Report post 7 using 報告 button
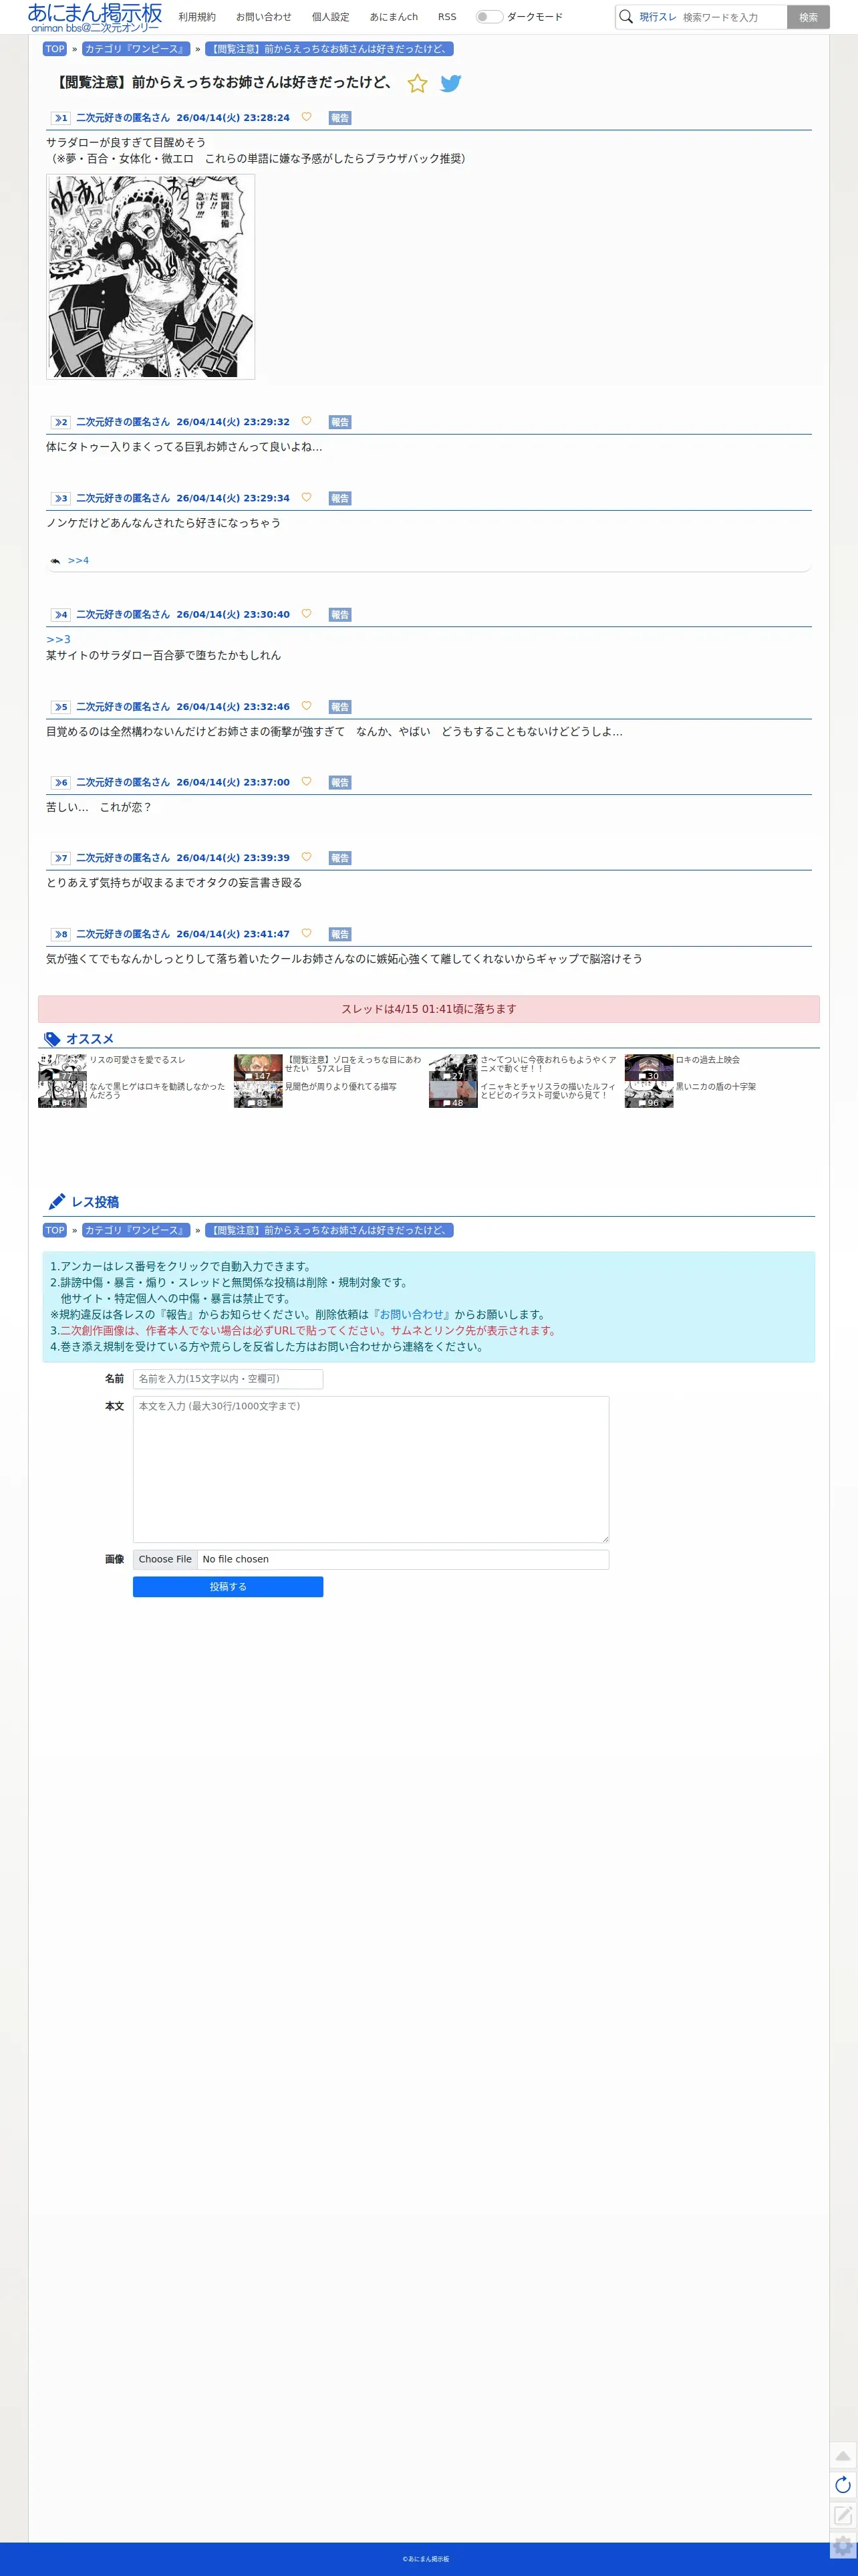 pos(340,858)
